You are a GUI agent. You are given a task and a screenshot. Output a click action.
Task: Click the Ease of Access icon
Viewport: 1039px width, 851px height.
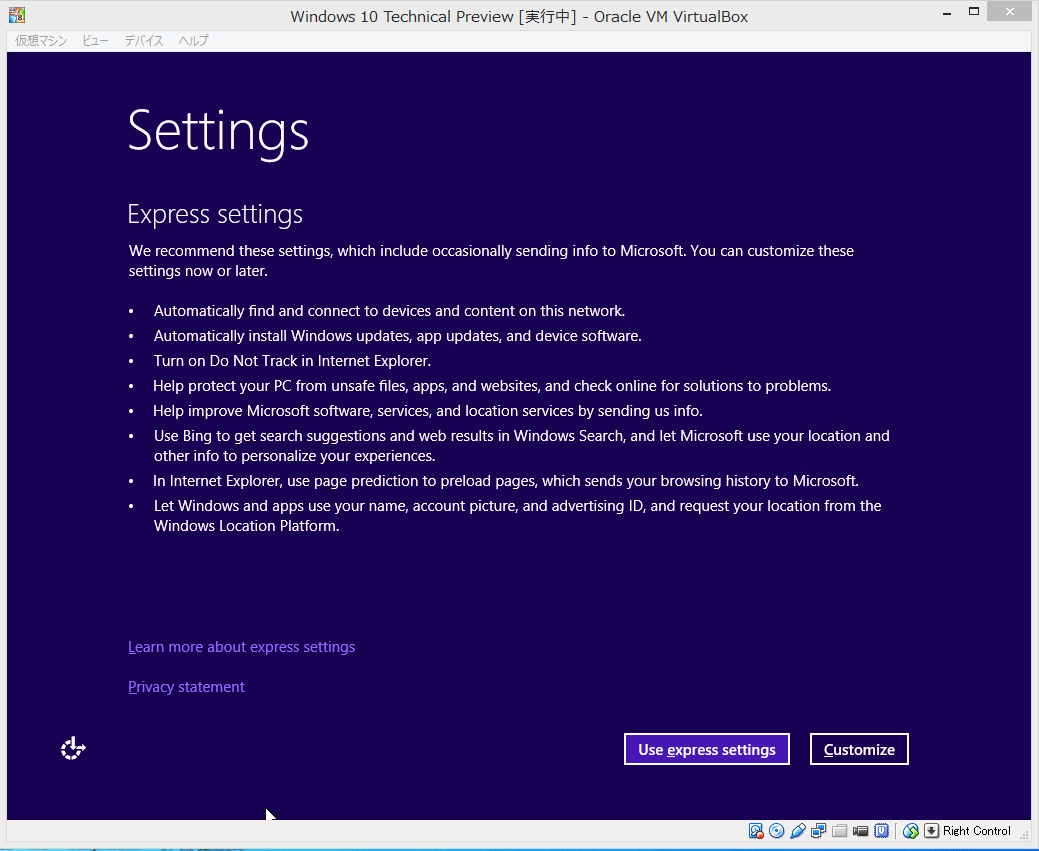click(73, 748)
